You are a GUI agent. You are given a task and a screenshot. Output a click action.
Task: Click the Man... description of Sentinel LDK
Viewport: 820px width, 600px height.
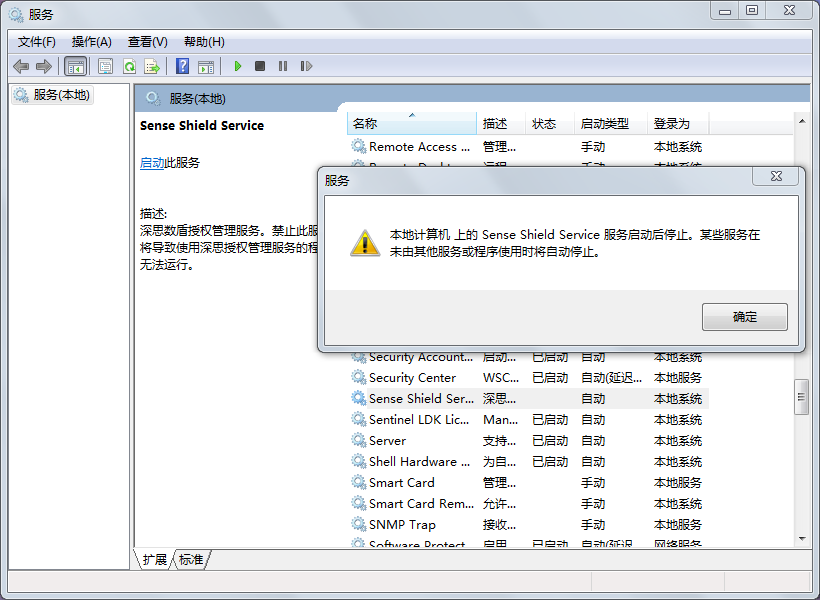(x=500, y=420)
